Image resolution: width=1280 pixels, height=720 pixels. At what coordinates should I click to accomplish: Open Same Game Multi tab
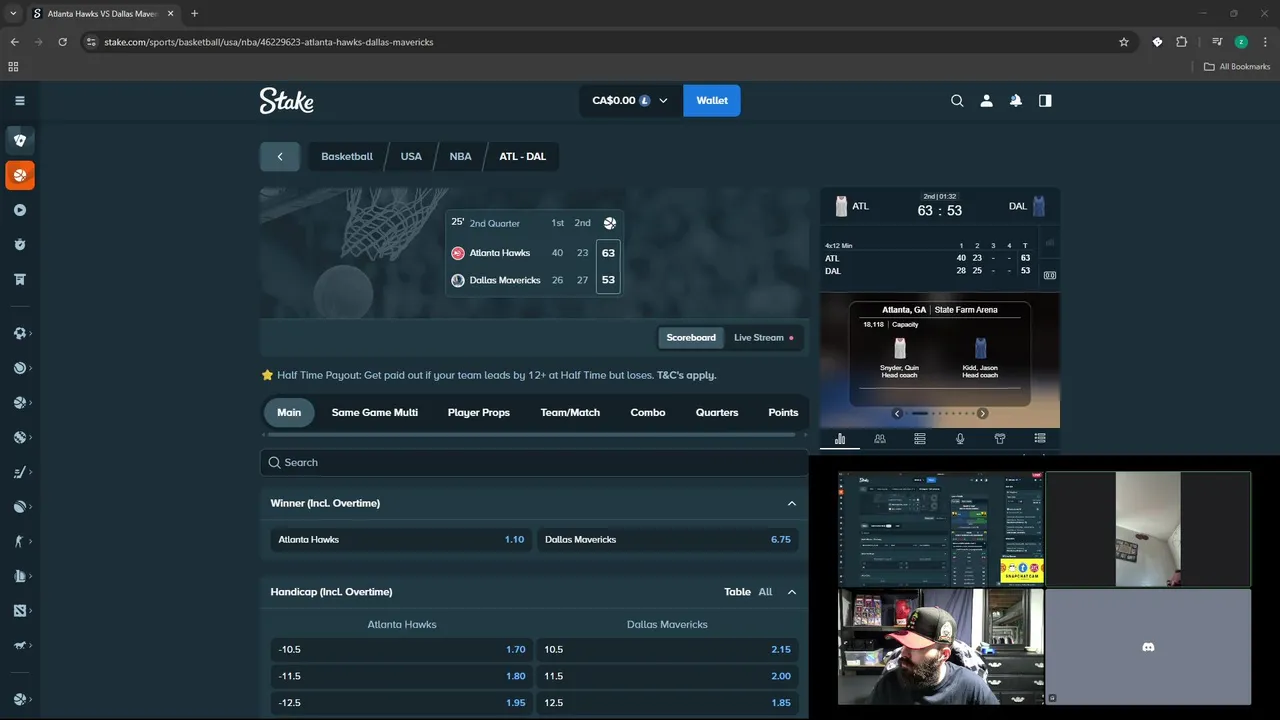tap(374, 412)
